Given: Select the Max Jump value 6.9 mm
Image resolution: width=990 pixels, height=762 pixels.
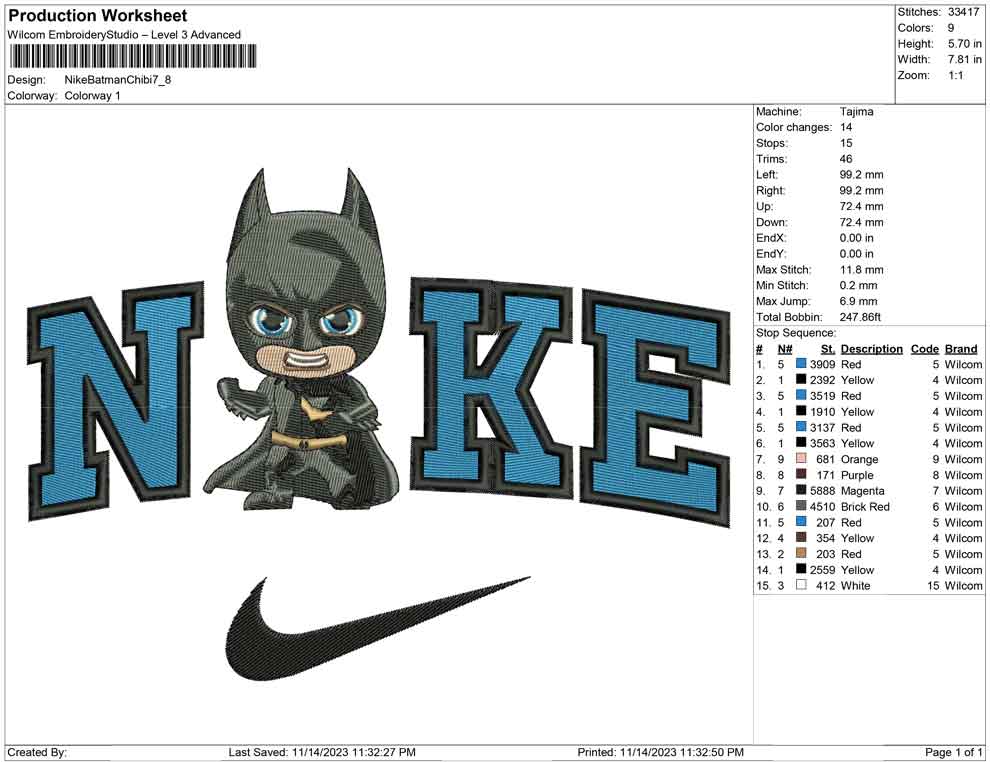Looking at the screenshot, I should coord(859,301).
